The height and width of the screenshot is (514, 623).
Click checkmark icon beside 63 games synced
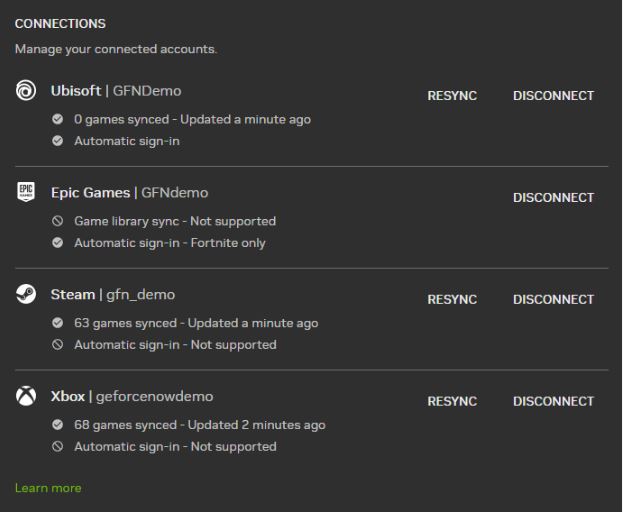(x=58, y=323)
